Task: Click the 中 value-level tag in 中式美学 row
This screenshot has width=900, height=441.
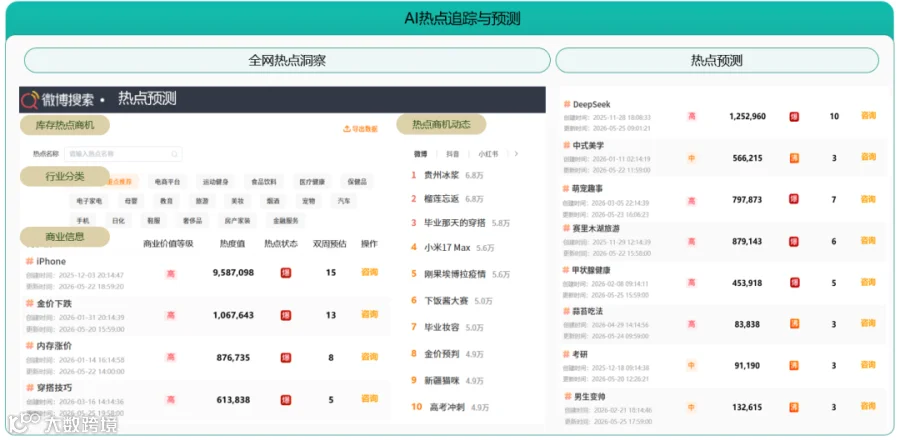Action: click(x=692, y=158)
